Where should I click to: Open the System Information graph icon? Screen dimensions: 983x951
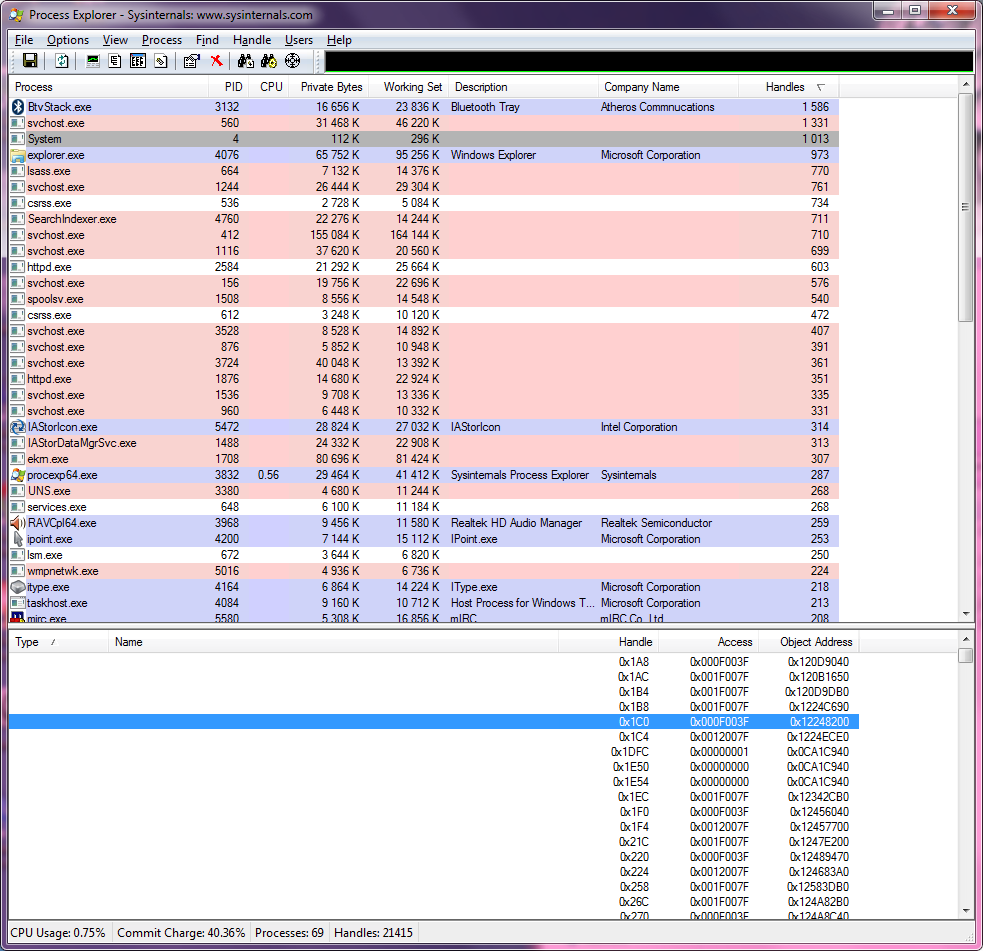(x=93, y=61)
